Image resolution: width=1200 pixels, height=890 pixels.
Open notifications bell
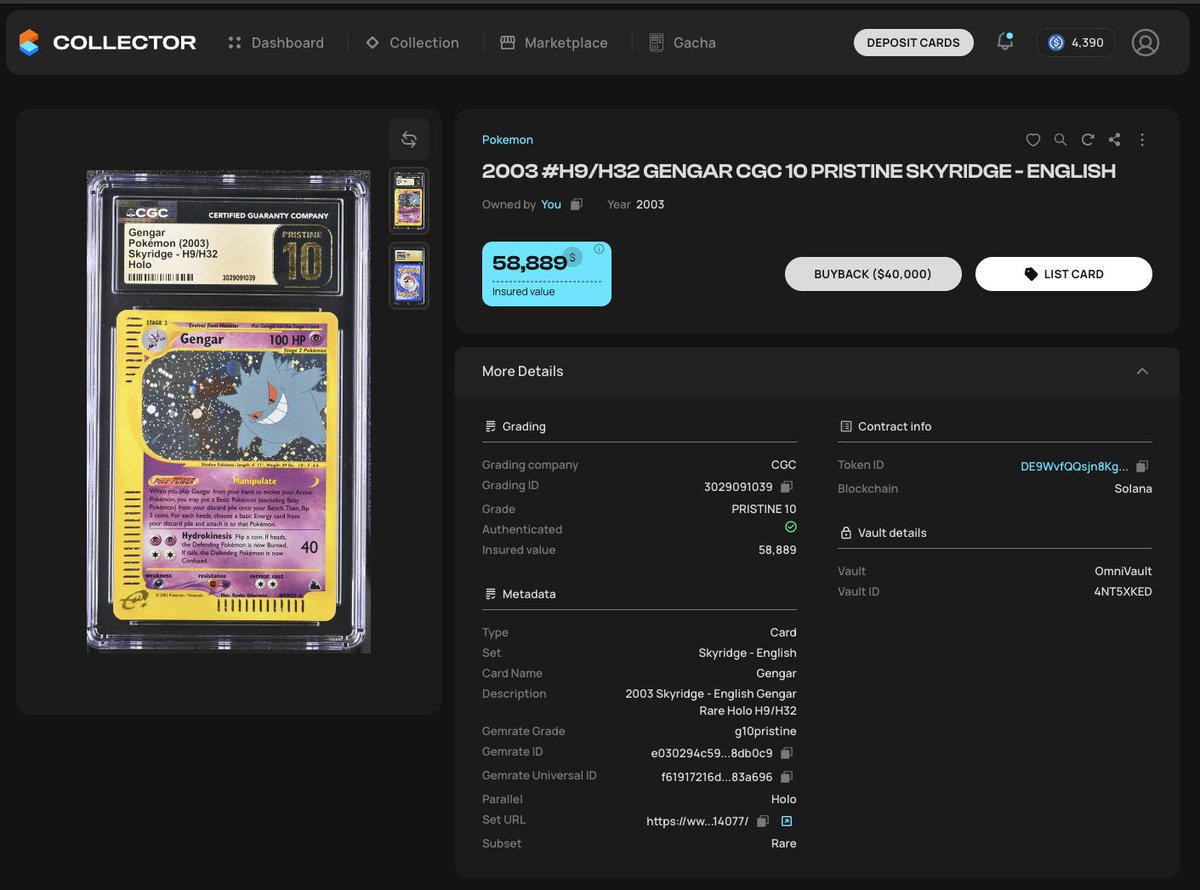tap(1005, 42)
